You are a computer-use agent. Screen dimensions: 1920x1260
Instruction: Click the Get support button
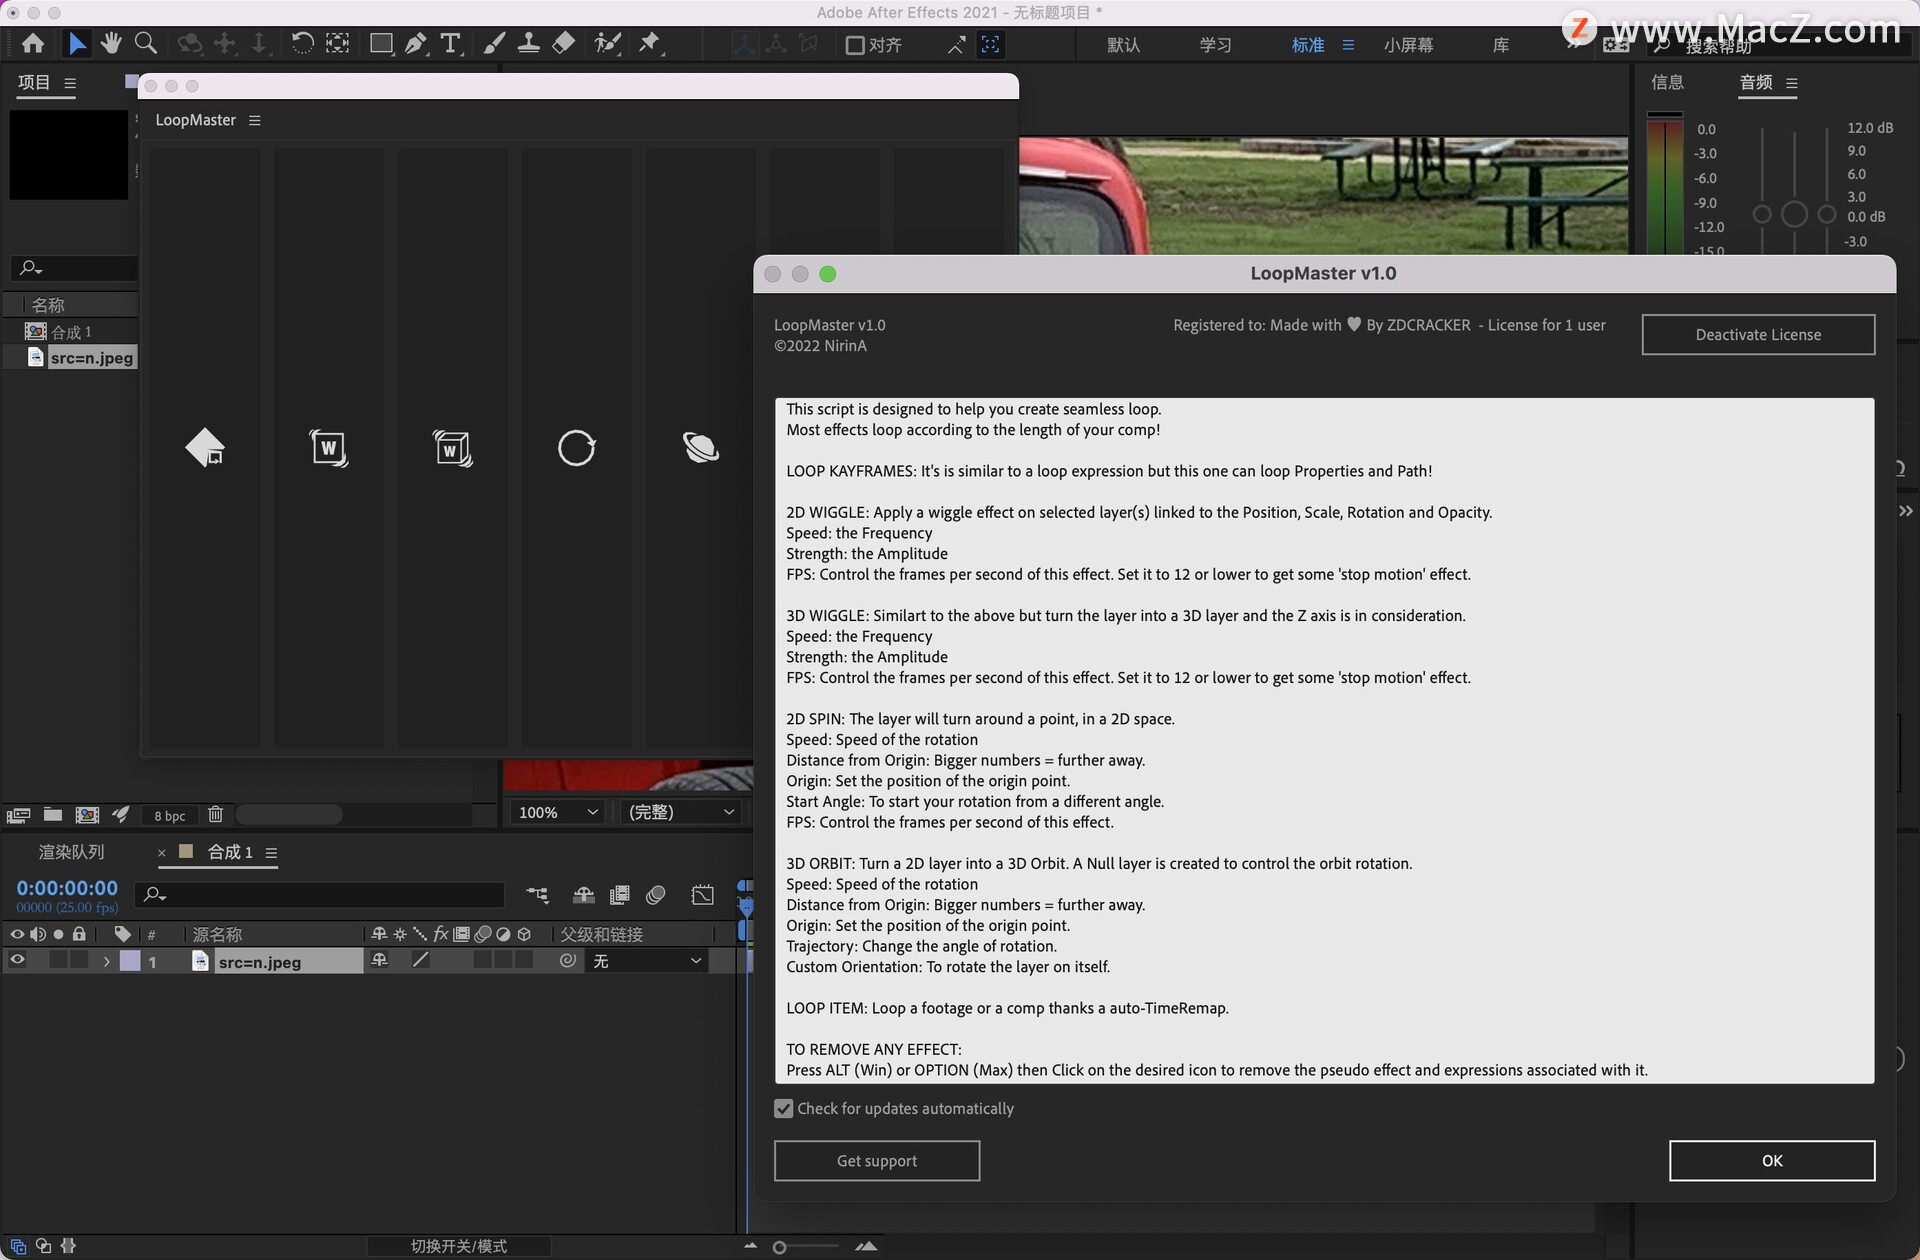(x=876, y=1160)
